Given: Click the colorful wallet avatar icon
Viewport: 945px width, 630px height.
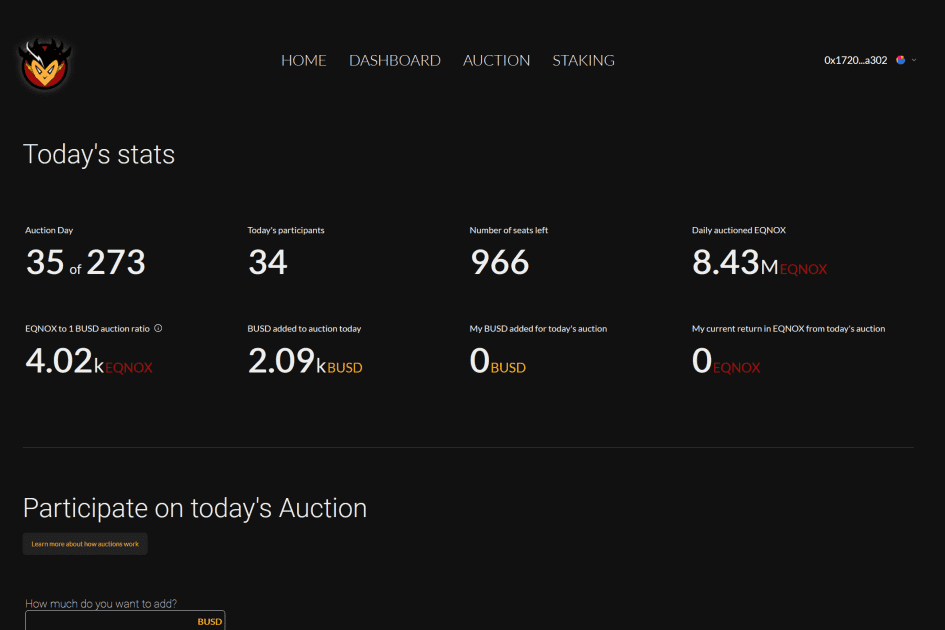Looking at the screenshot, I should [x=900, y=60].
